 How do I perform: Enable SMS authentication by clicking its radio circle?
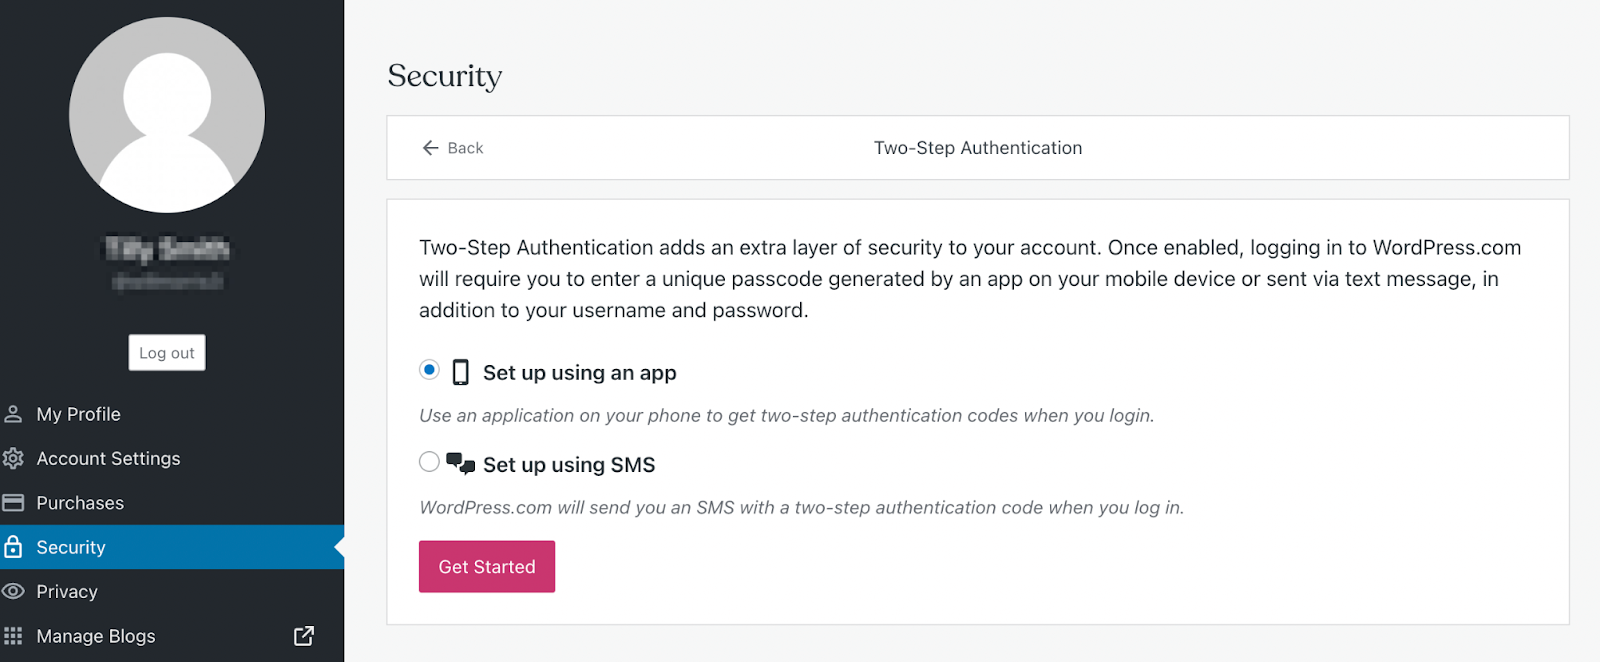429,461
